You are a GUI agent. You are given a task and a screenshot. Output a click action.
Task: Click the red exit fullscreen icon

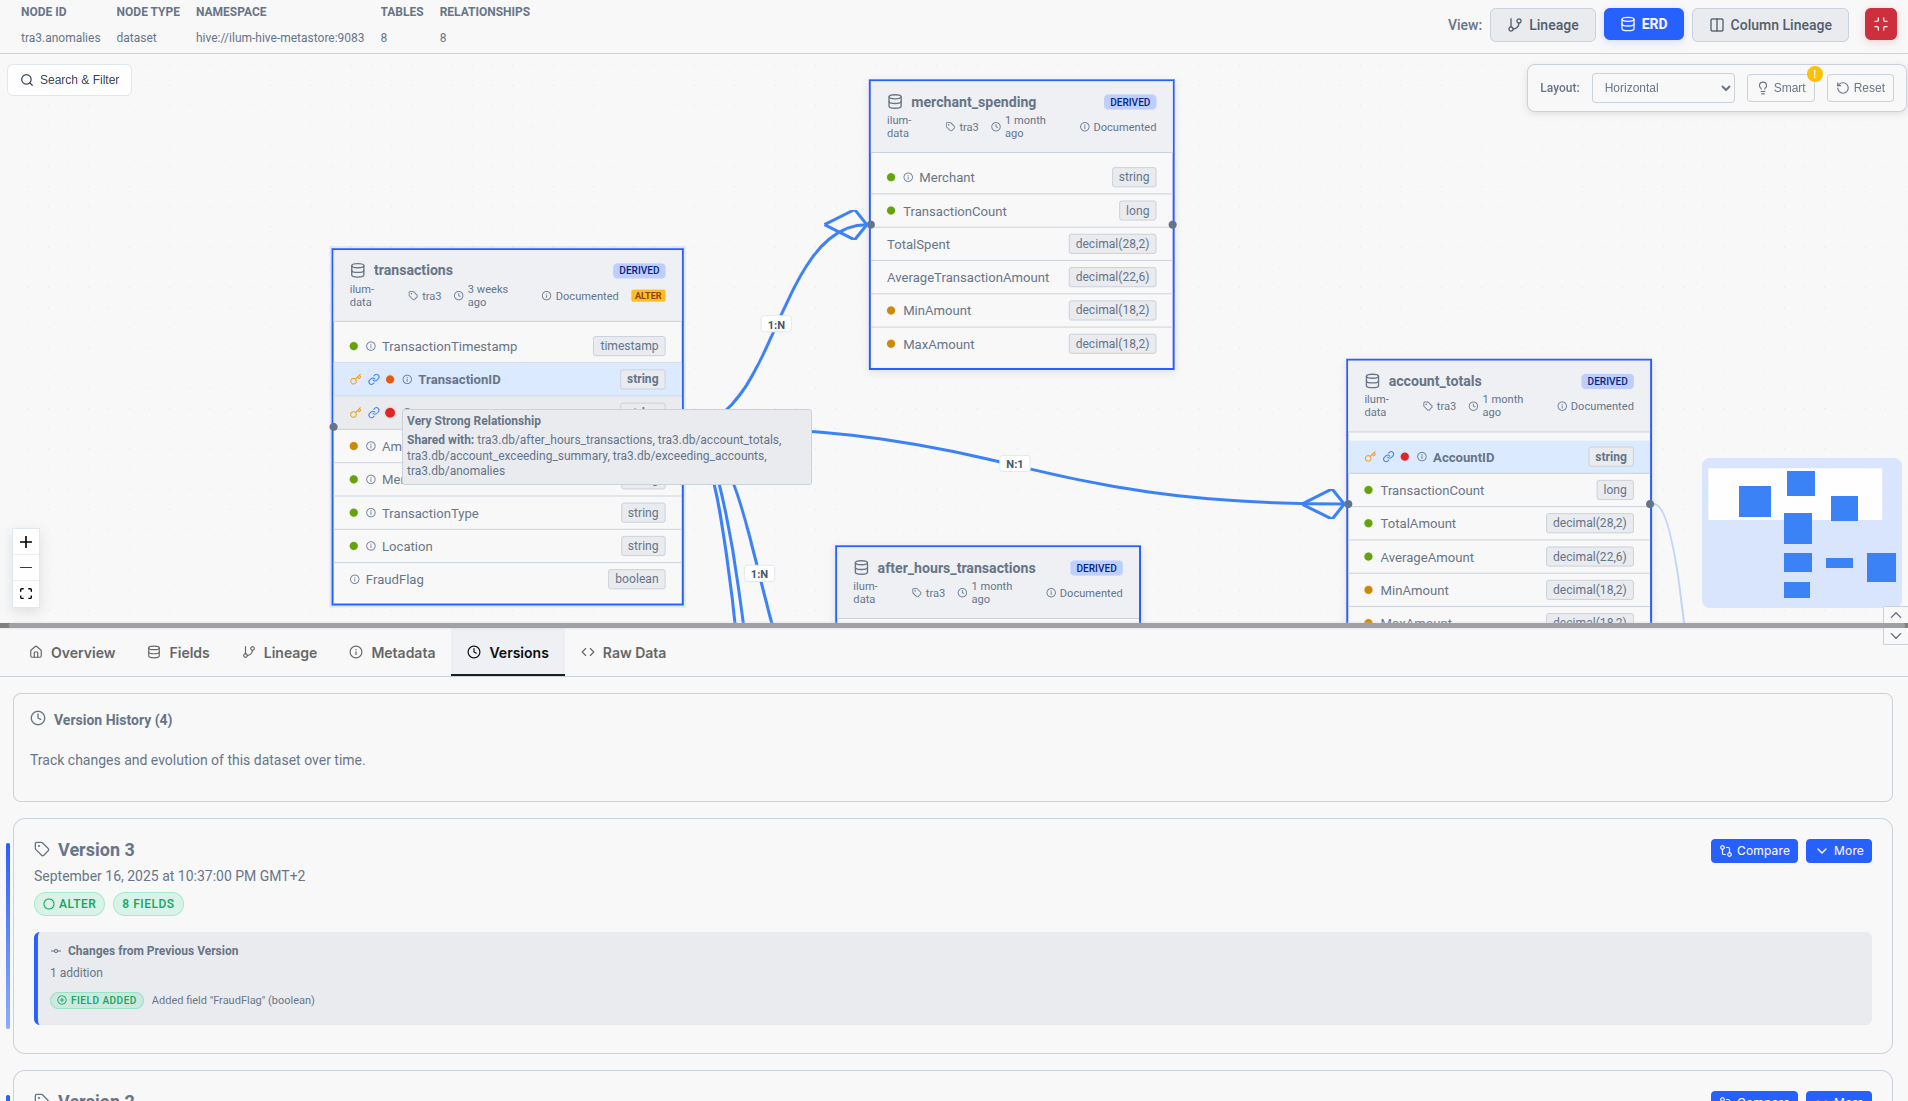pyautogui.click(x=1880, y=25)
